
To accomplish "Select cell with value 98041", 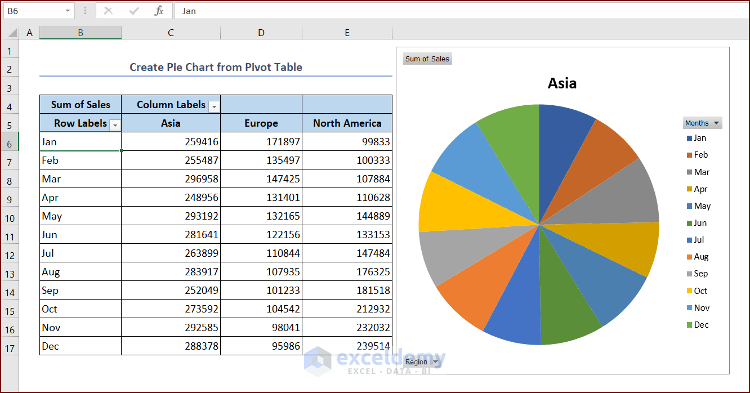I will (x=261, y=328).
